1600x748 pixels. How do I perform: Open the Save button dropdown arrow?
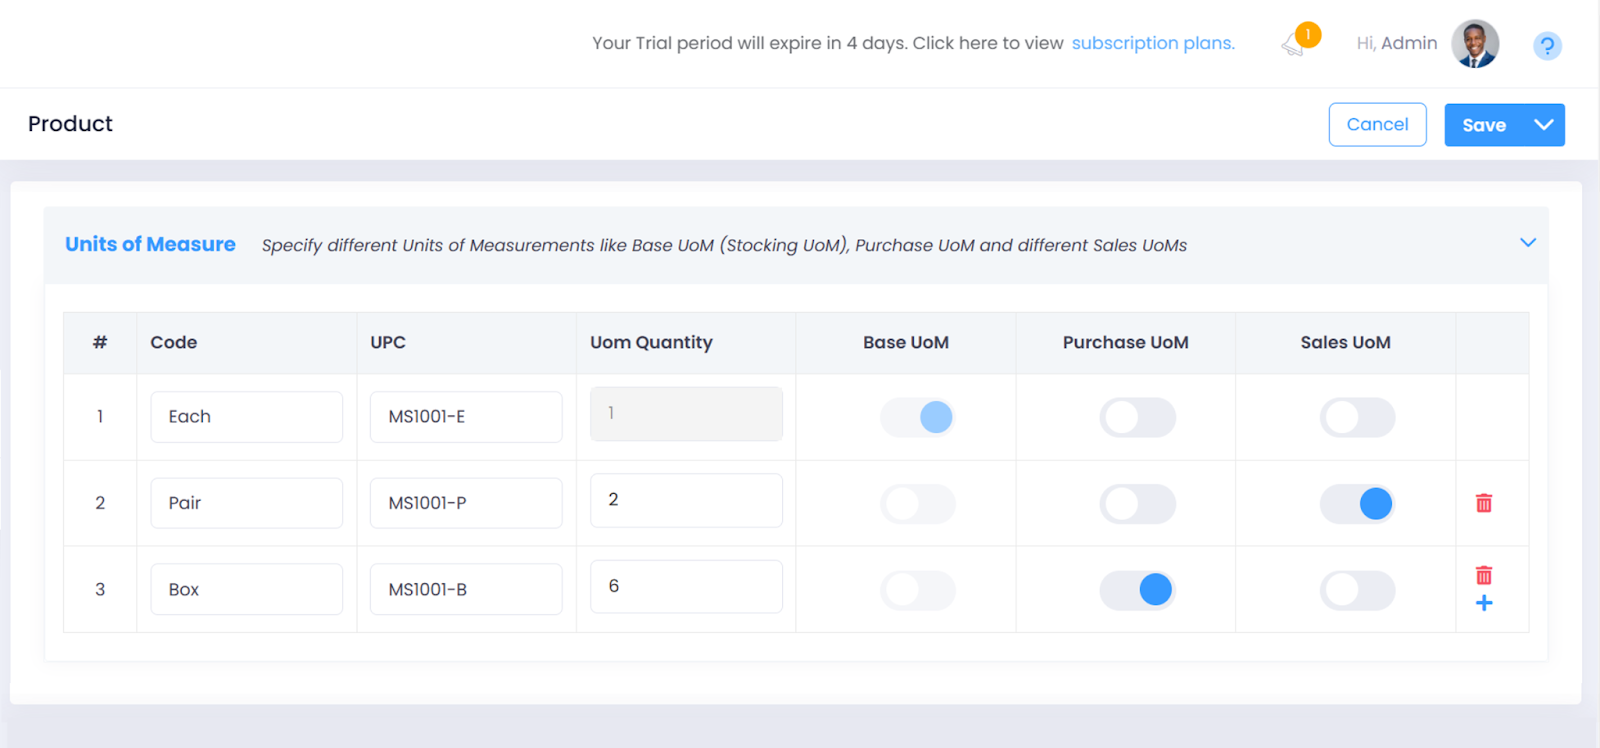[x=1543, y=125]
